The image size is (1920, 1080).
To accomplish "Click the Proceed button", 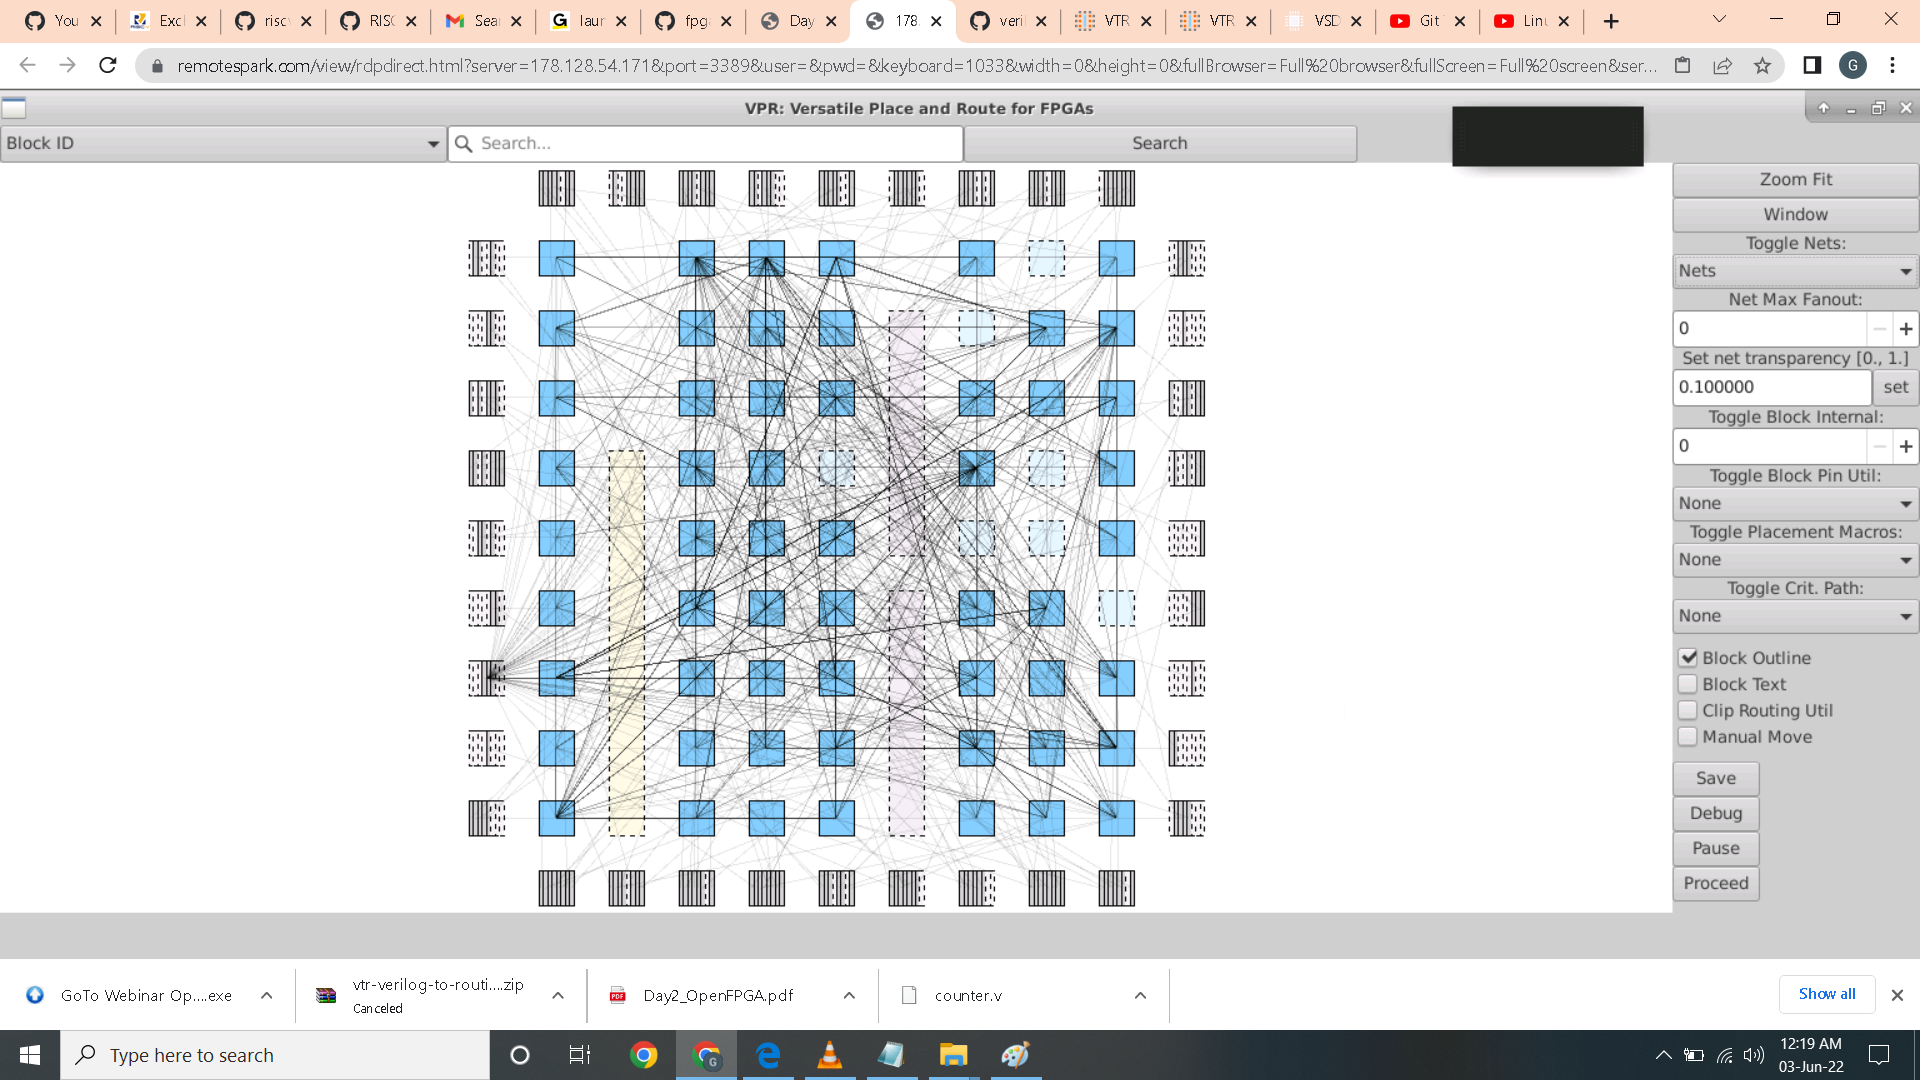I will [x=1715, y=883].
